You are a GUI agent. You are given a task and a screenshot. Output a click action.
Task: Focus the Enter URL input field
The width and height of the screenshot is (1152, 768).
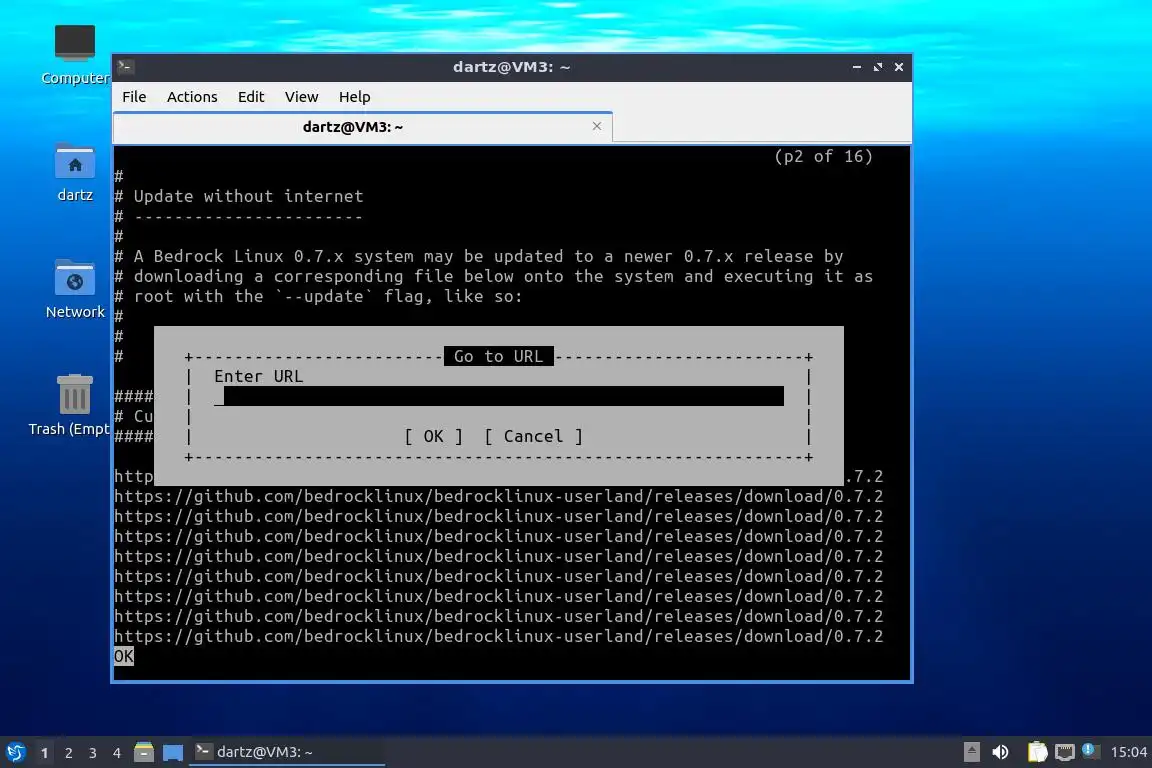[x=499, y=396]
